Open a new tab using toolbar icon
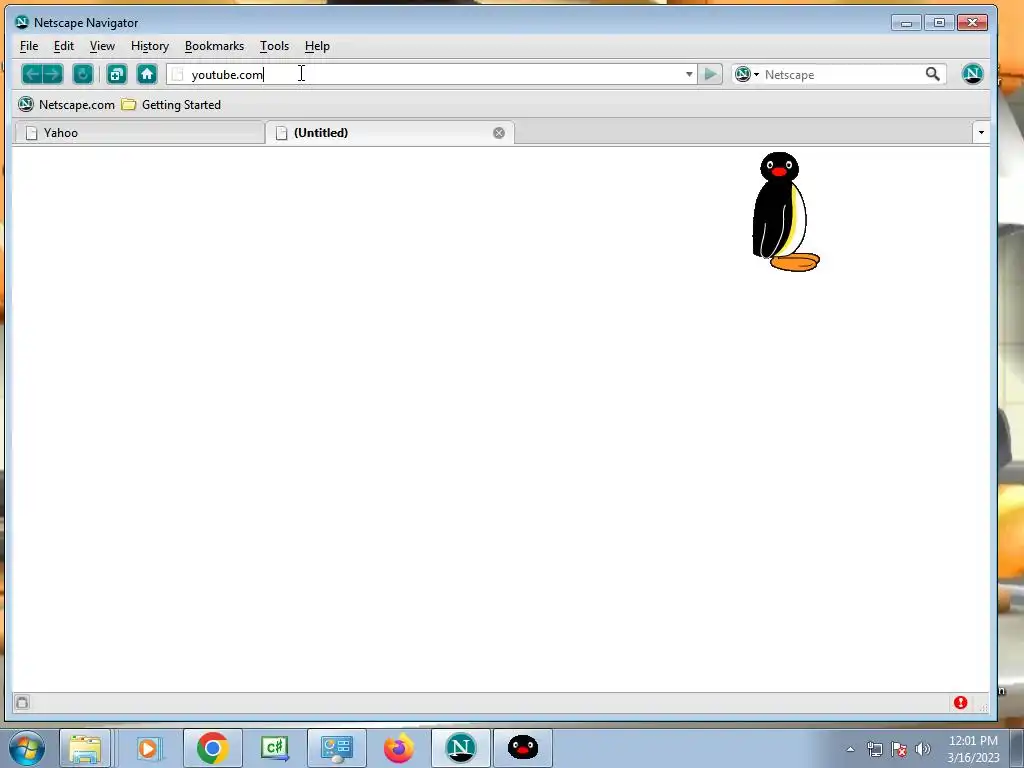Image resolution: width=1024 pixels, height=768 pixels. pyautogui.click(x=117, y=74)
